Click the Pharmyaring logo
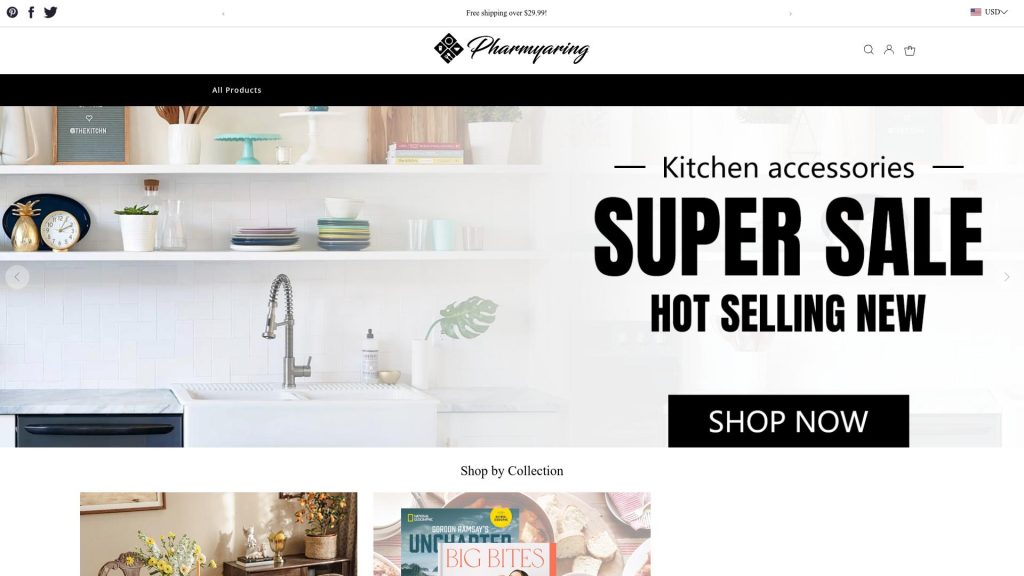Viewport: 1024px width, 576px height. [511, 49]
